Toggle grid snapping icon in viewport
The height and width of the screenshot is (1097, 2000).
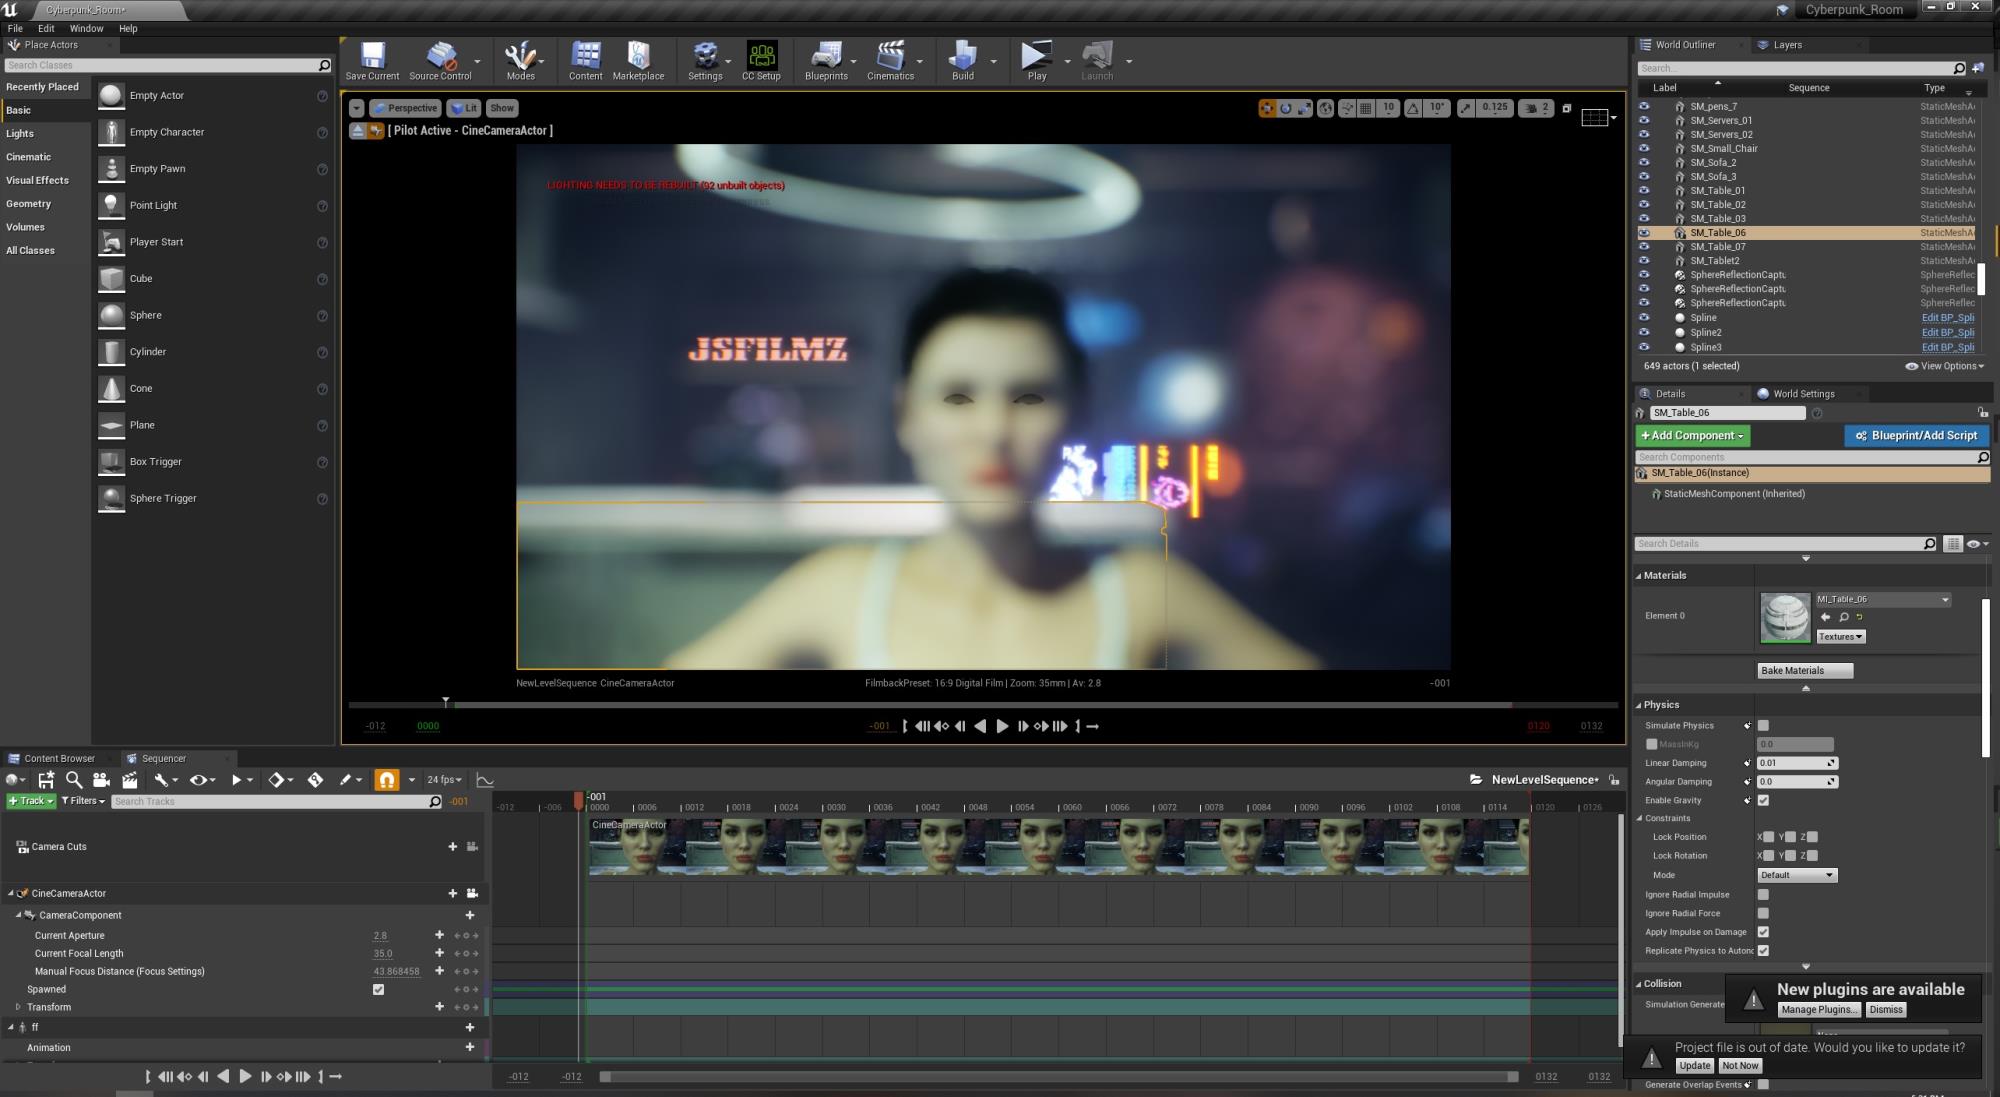(x=1366, y=108)
